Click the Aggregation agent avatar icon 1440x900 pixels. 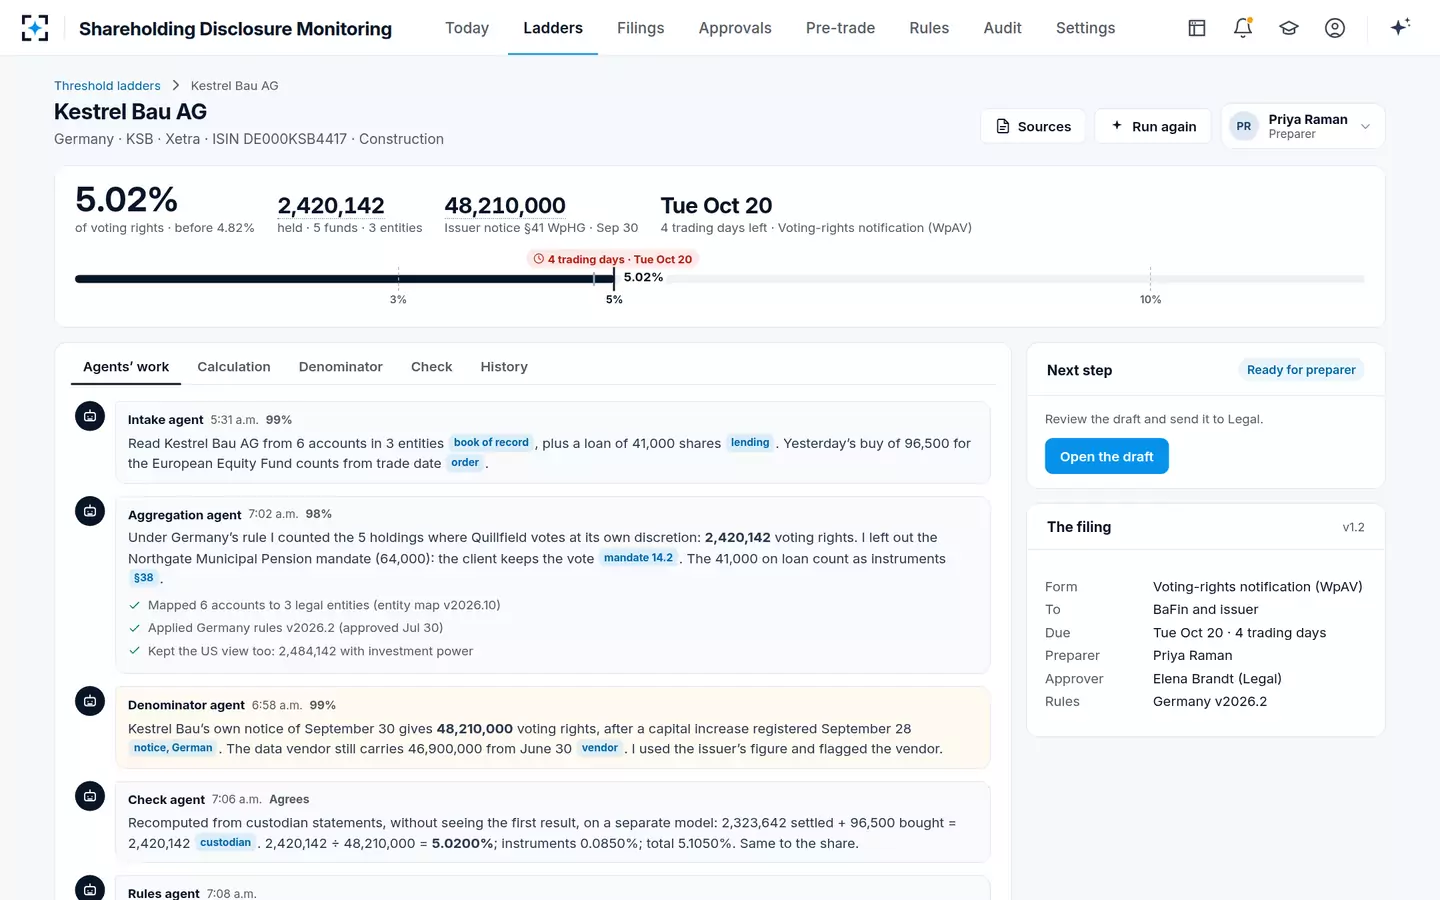(90, 511)
